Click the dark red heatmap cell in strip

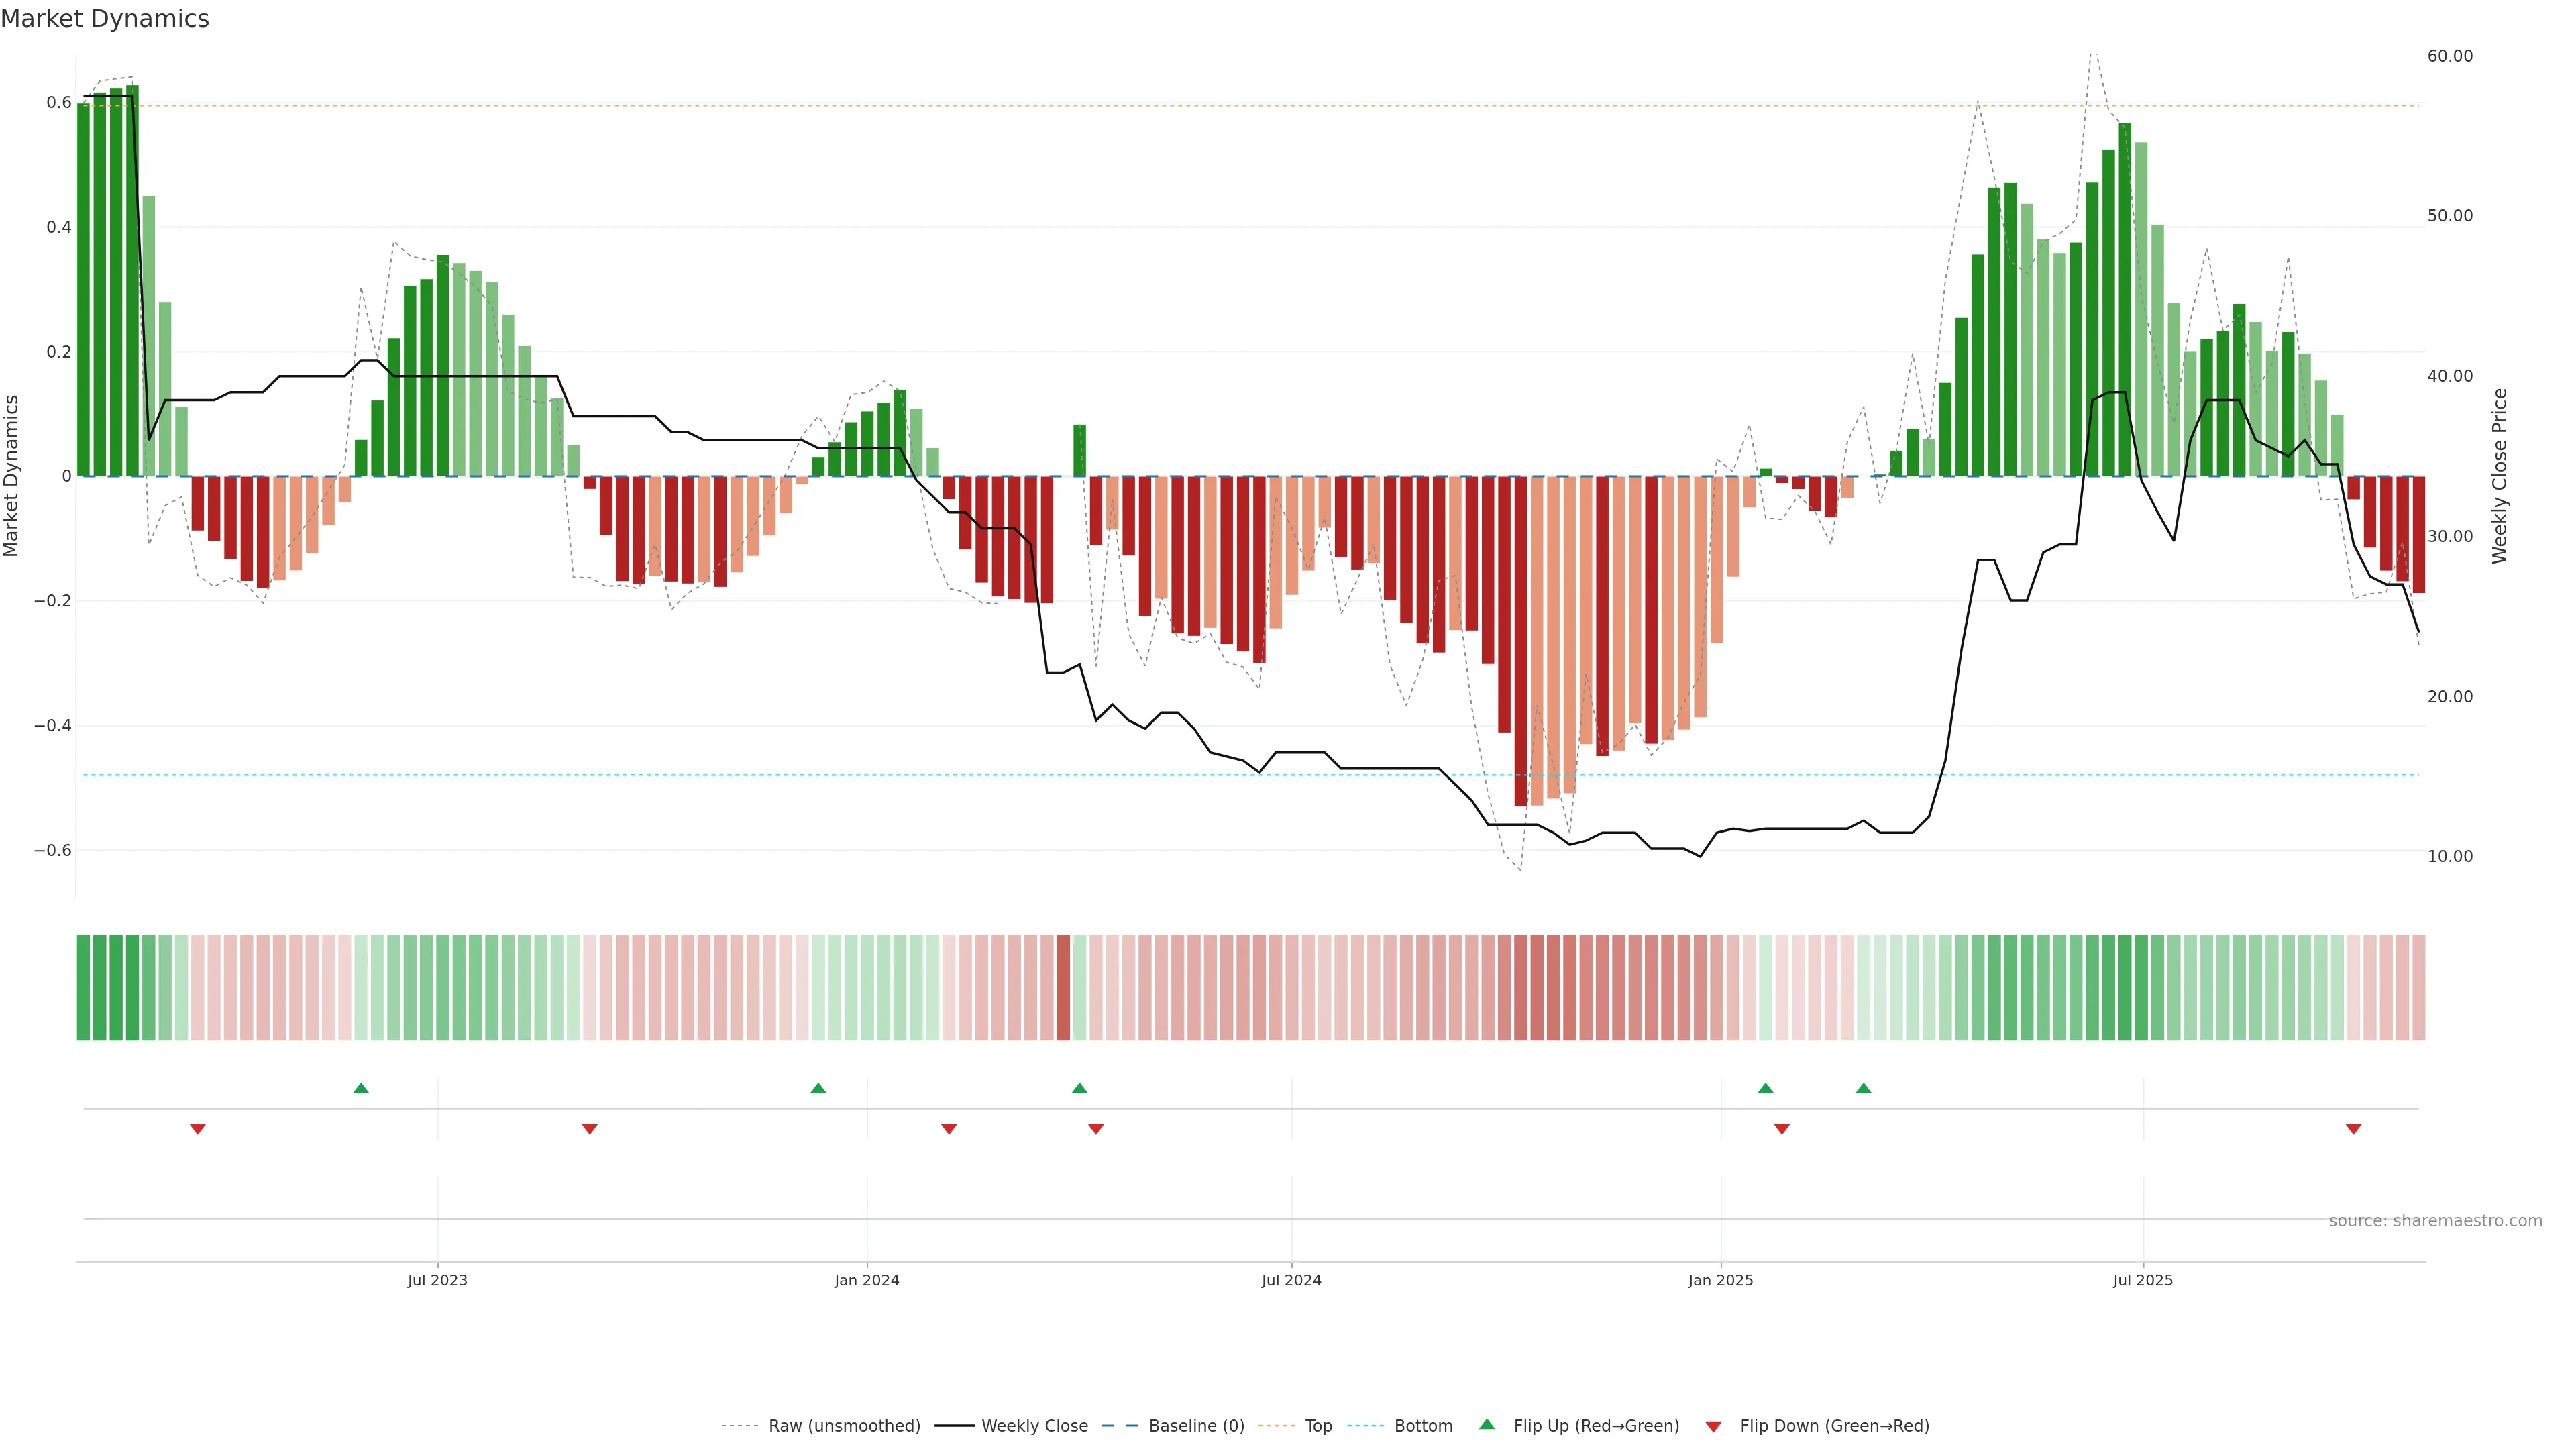tap(1063, 988)
